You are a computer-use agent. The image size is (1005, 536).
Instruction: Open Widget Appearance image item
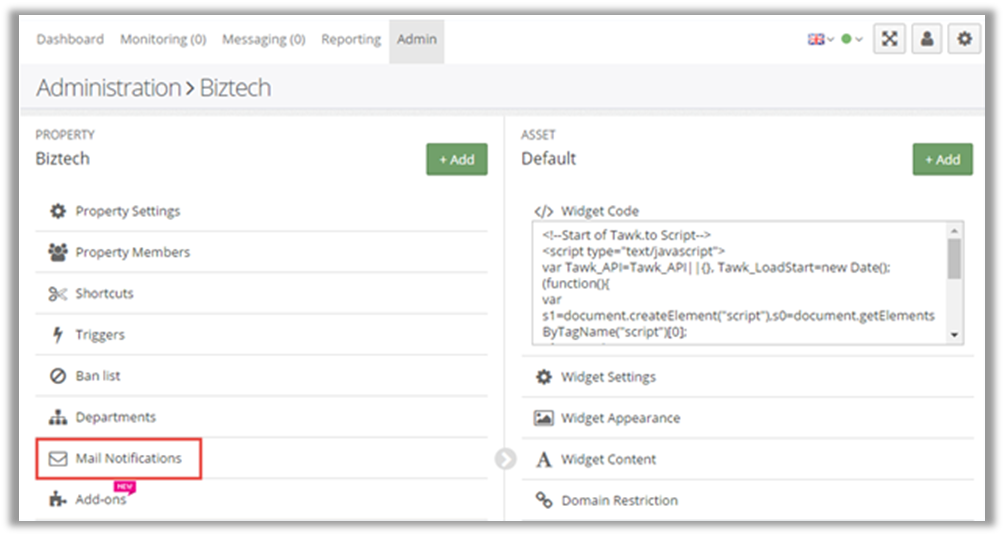[619, 418]
